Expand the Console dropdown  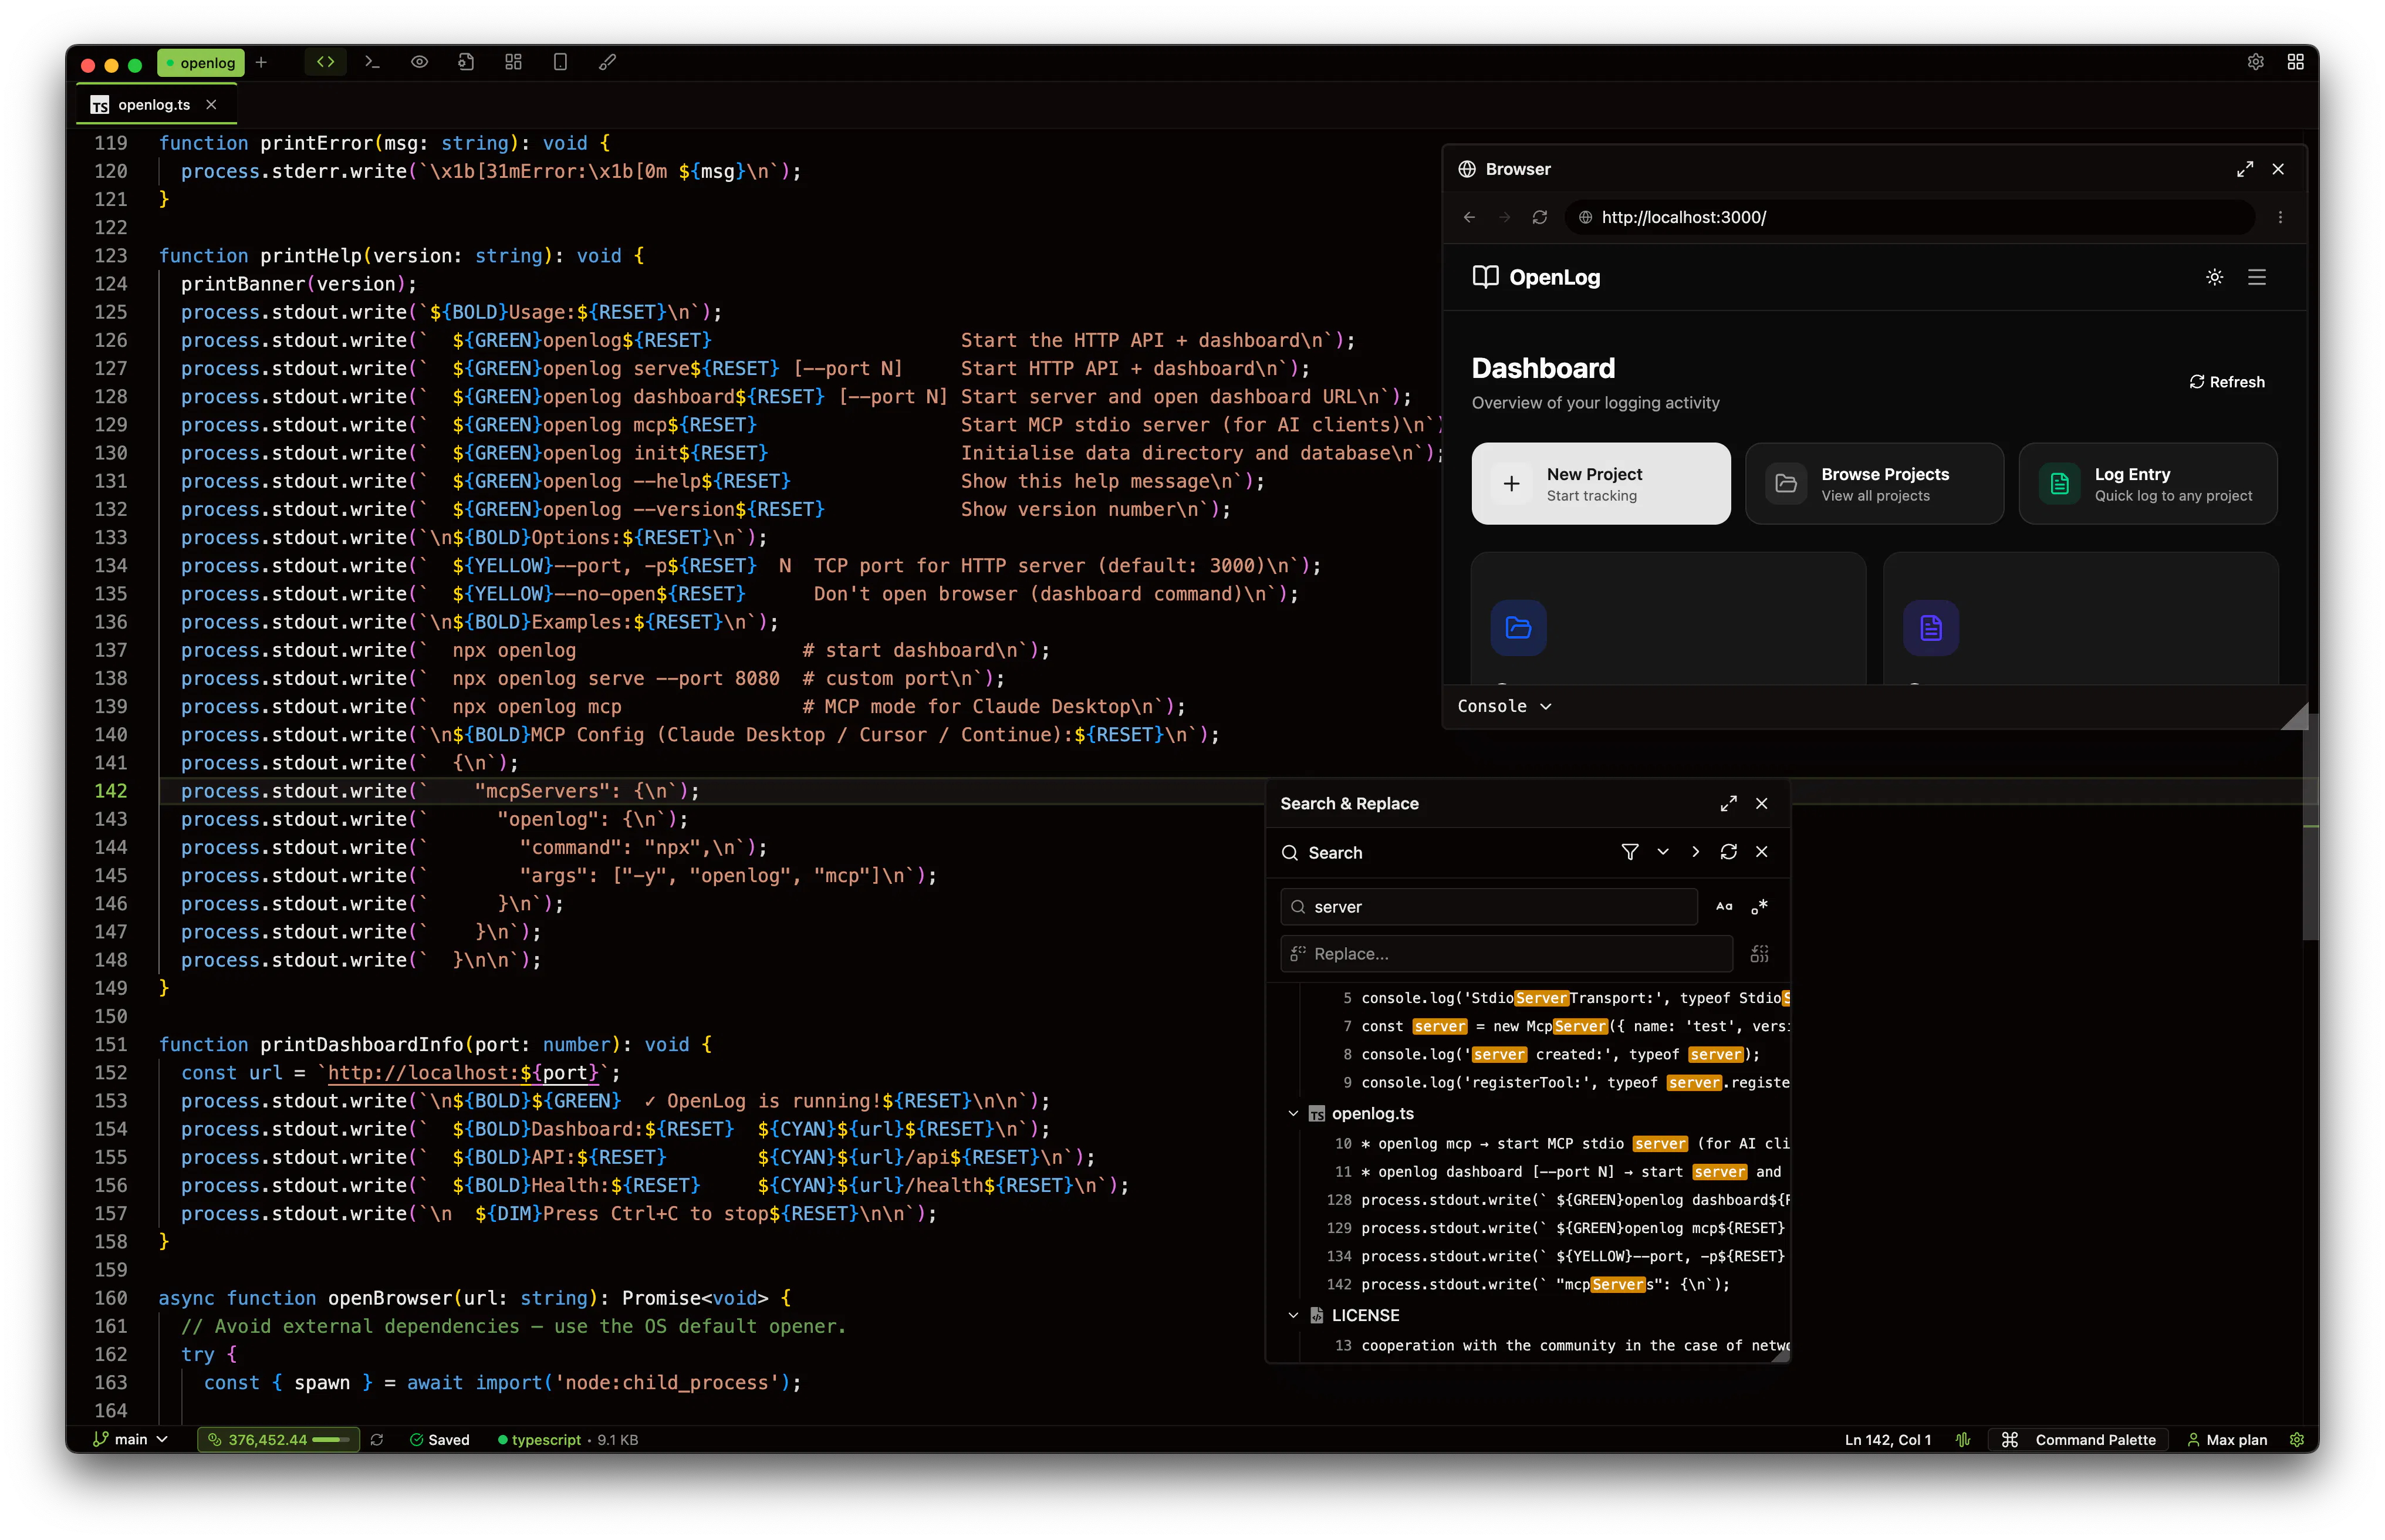(x=1504, y=706)
